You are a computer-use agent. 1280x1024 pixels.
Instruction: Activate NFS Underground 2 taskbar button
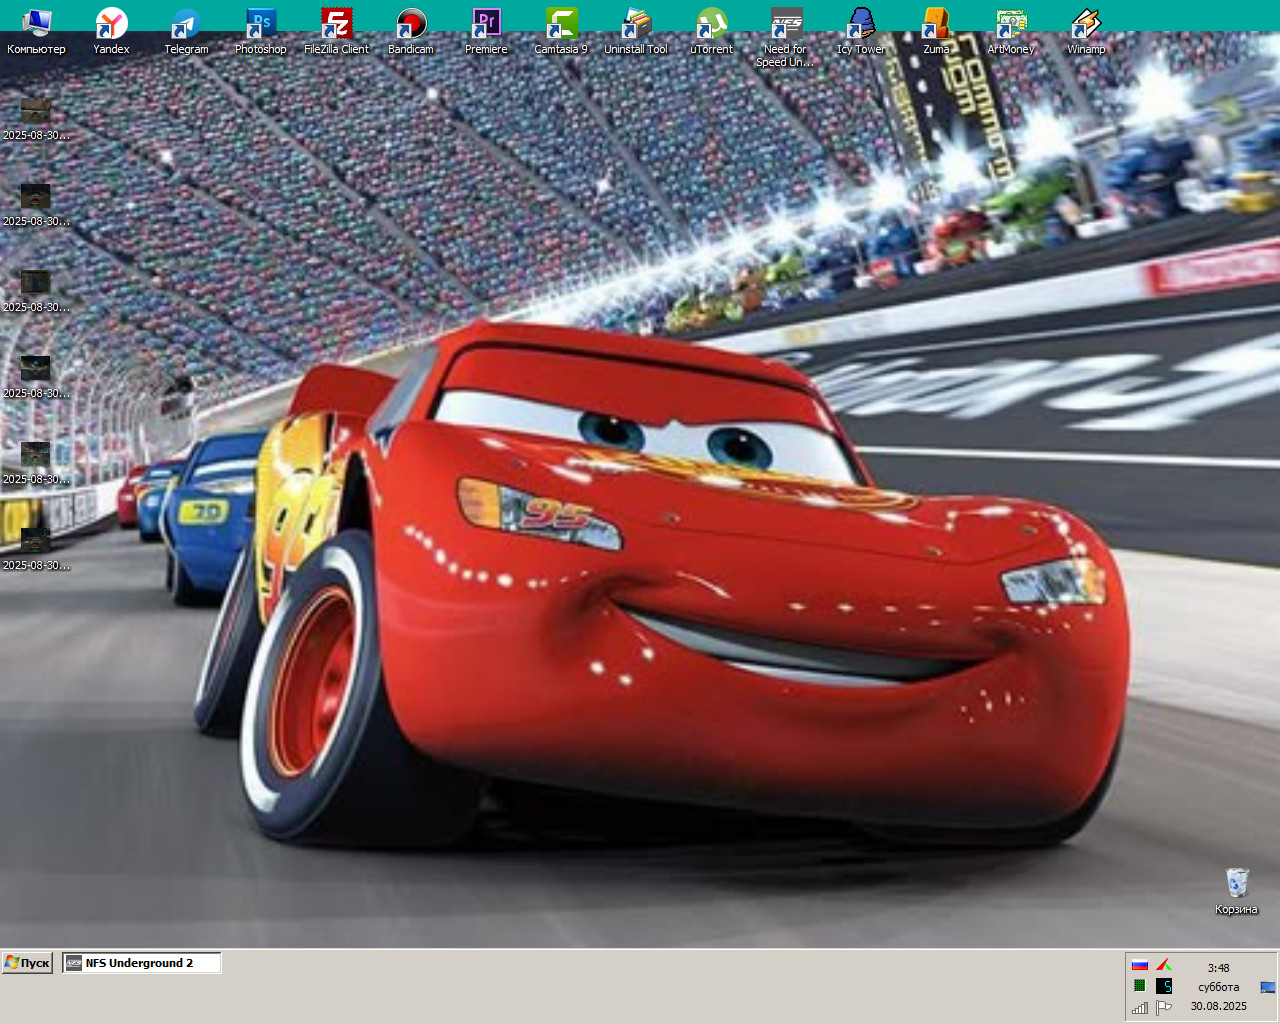(x=142, y=963)
